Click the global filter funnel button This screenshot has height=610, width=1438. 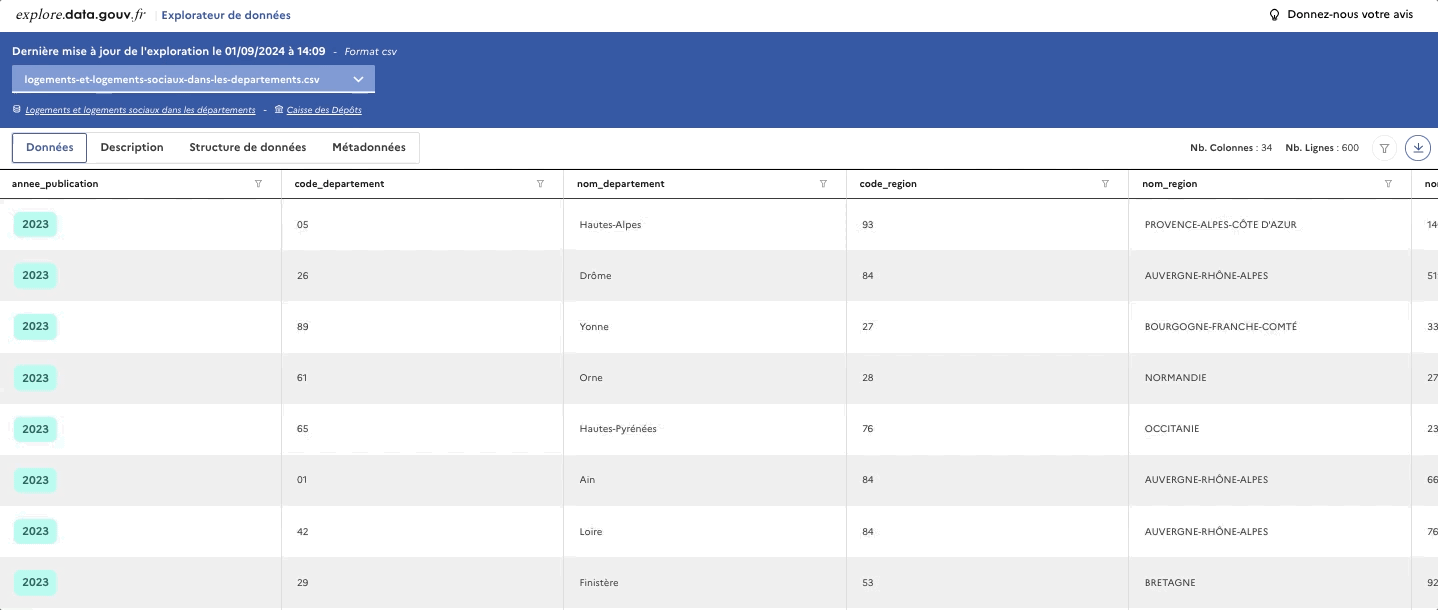[x=1384, y=148]
